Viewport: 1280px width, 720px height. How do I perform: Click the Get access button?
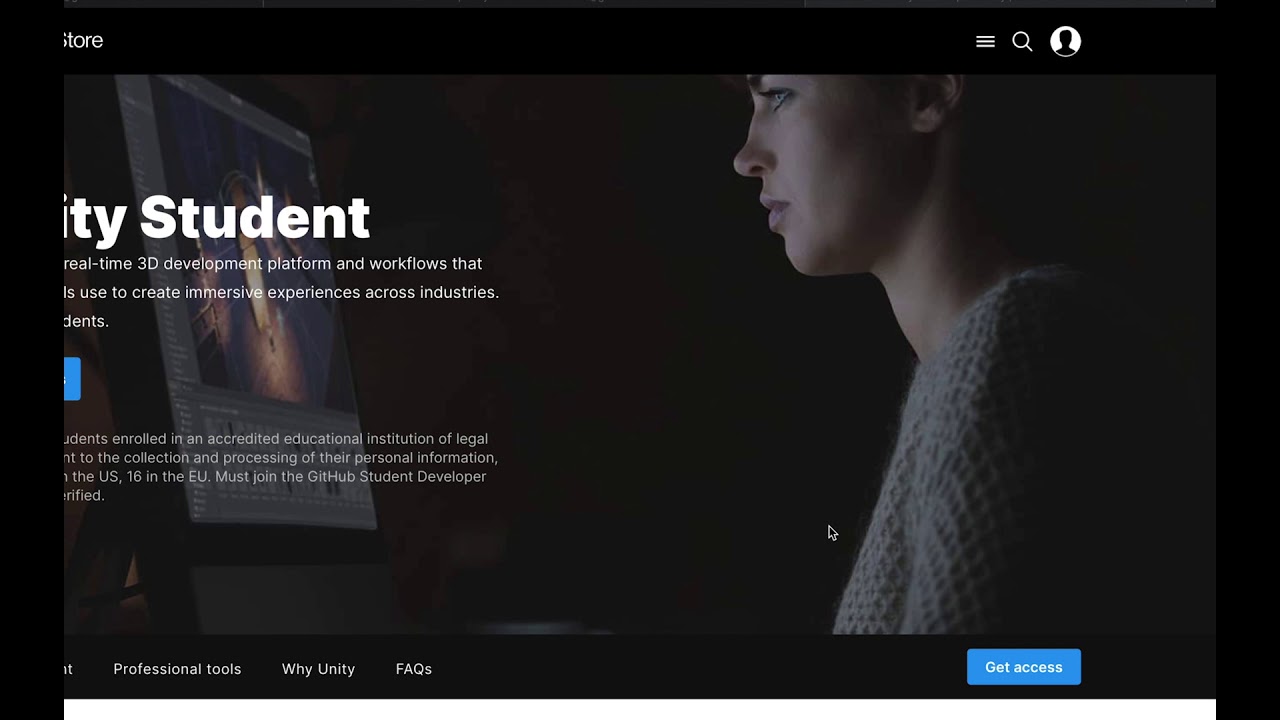point(1024,667)
